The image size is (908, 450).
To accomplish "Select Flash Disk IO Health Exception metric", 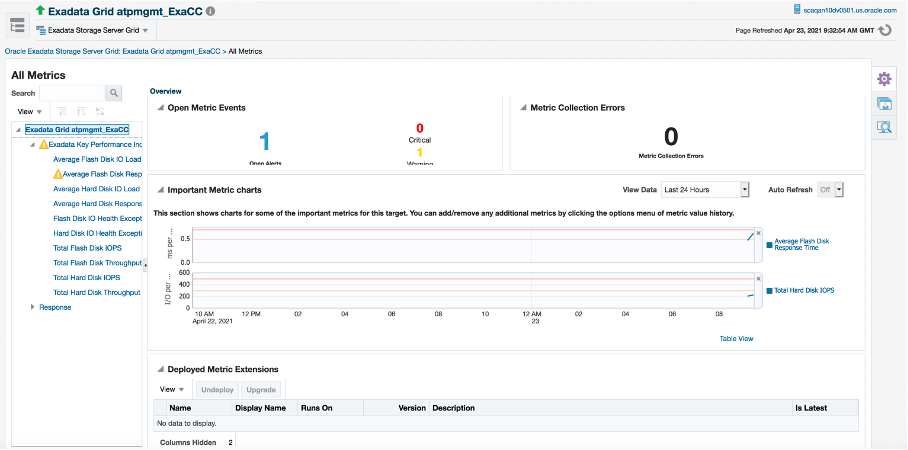I will point(97,218).
